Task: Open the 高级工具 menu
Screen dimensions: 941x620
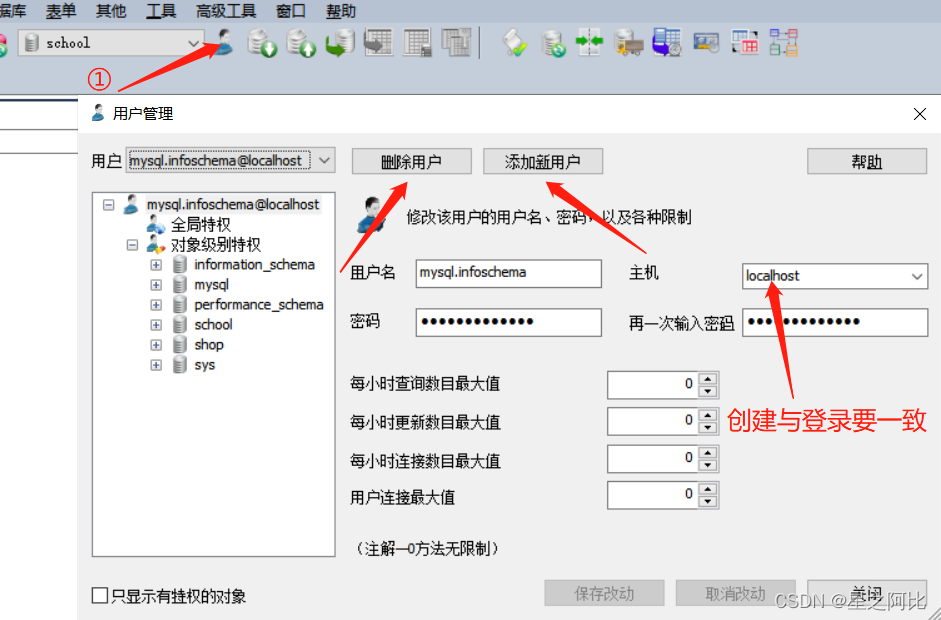Action: click(226, 11)
